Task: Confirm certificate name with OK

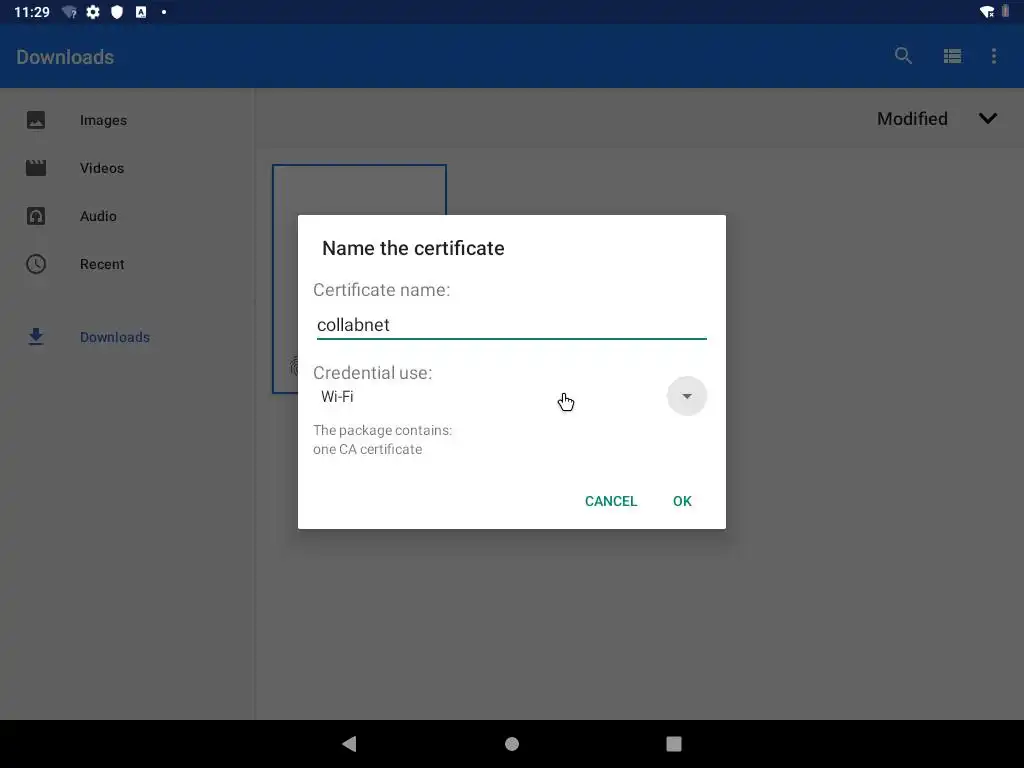Action: pyautogui.click(x=682, y=501)
